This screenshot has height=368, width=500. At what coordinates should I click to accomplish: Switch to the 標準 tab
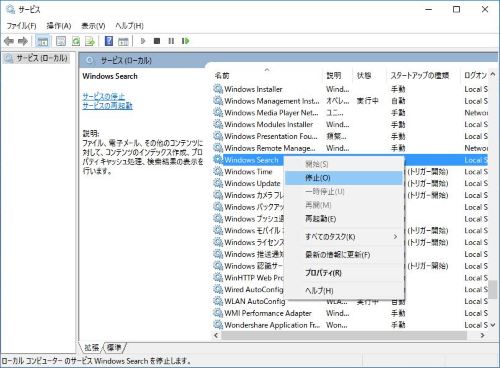114,348
